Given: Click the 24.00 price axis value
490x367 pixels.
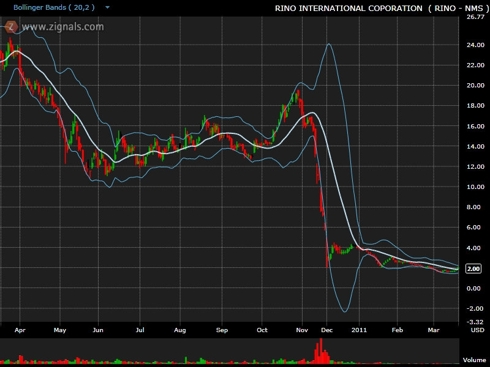Looking at the screenshot, I should click(476, 45).
